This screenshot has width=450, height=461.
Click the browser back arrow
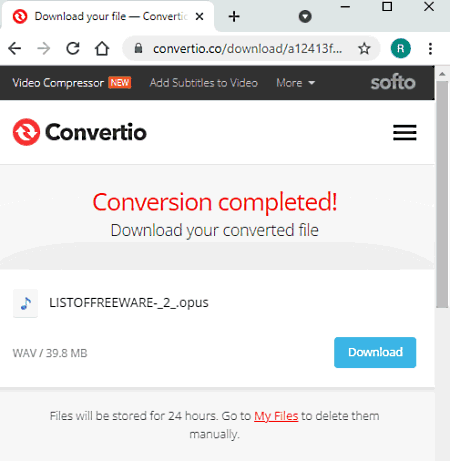[x=15, y=49]
